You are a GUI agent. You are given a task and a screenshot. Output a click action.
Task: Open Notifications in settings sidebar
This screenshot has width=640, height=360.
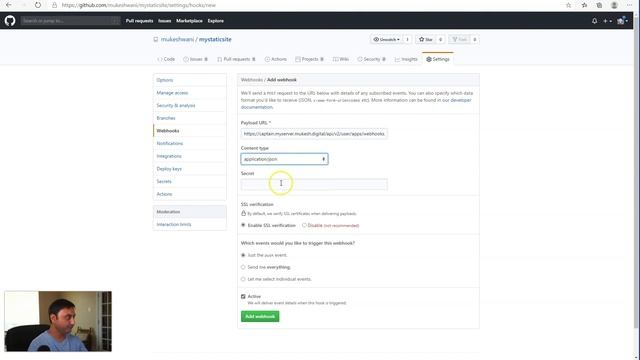[x=190, y=143]
